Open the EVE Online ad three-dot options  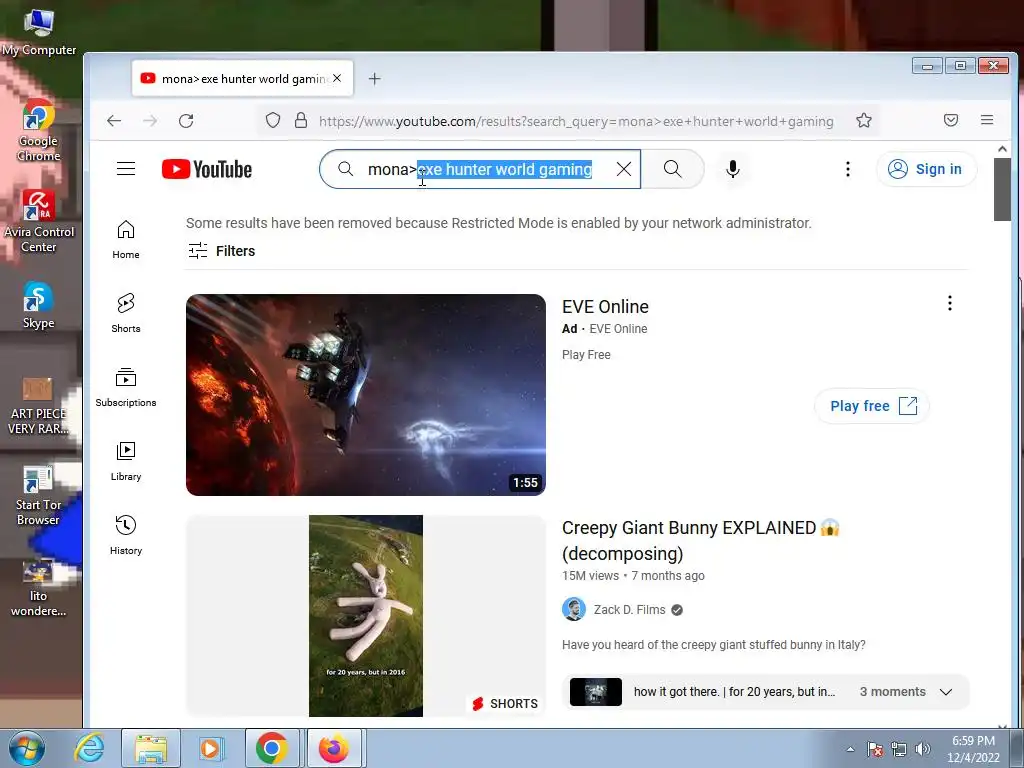pyautogui.click(x=950, y=303)
